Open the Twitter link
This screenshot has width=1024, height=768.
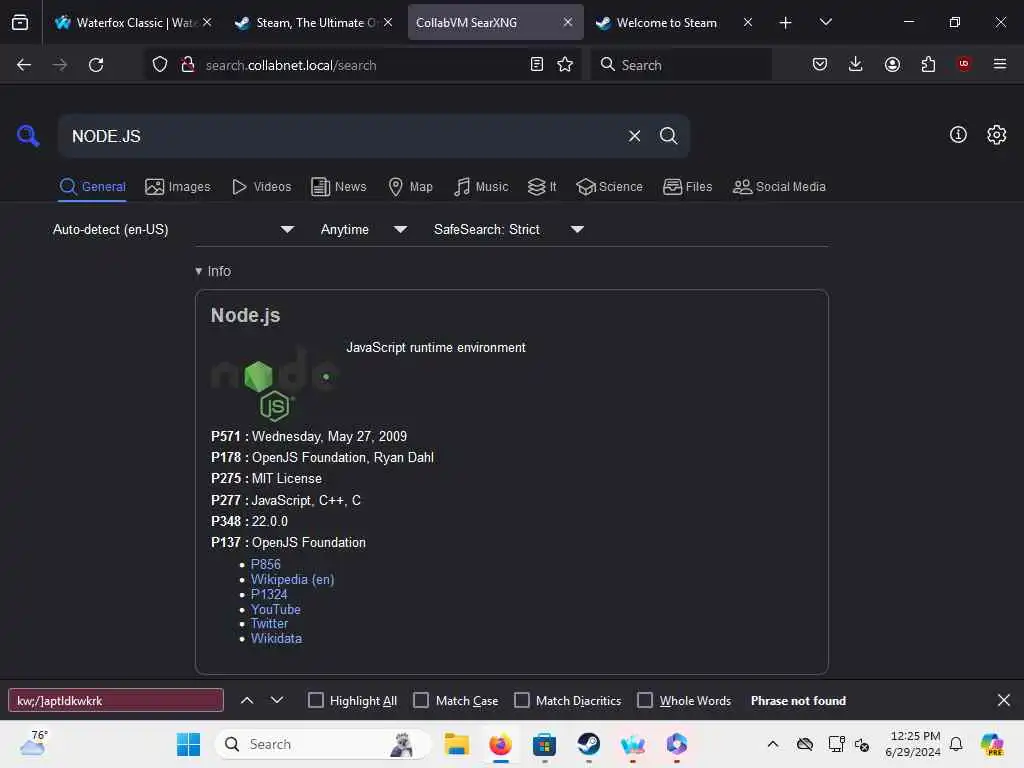click(x=269, y=624)
